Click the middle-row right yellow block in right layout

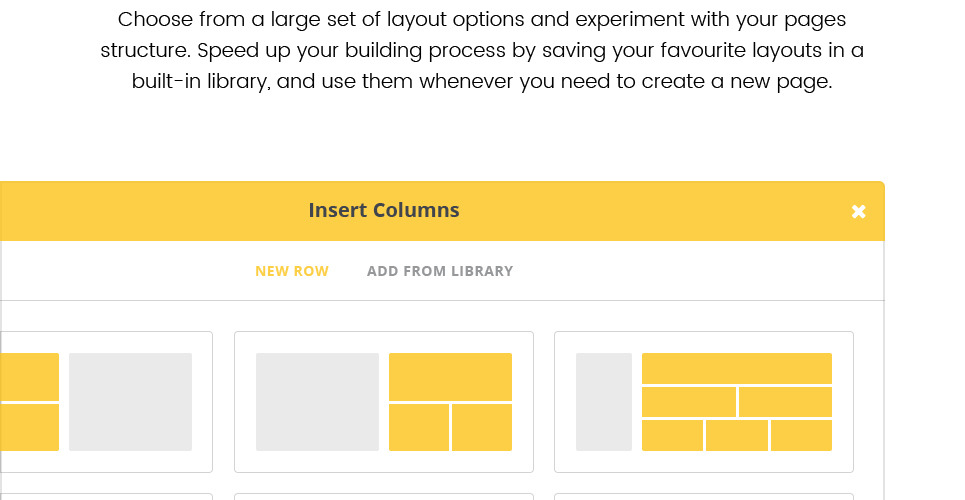tap(785, 402)
